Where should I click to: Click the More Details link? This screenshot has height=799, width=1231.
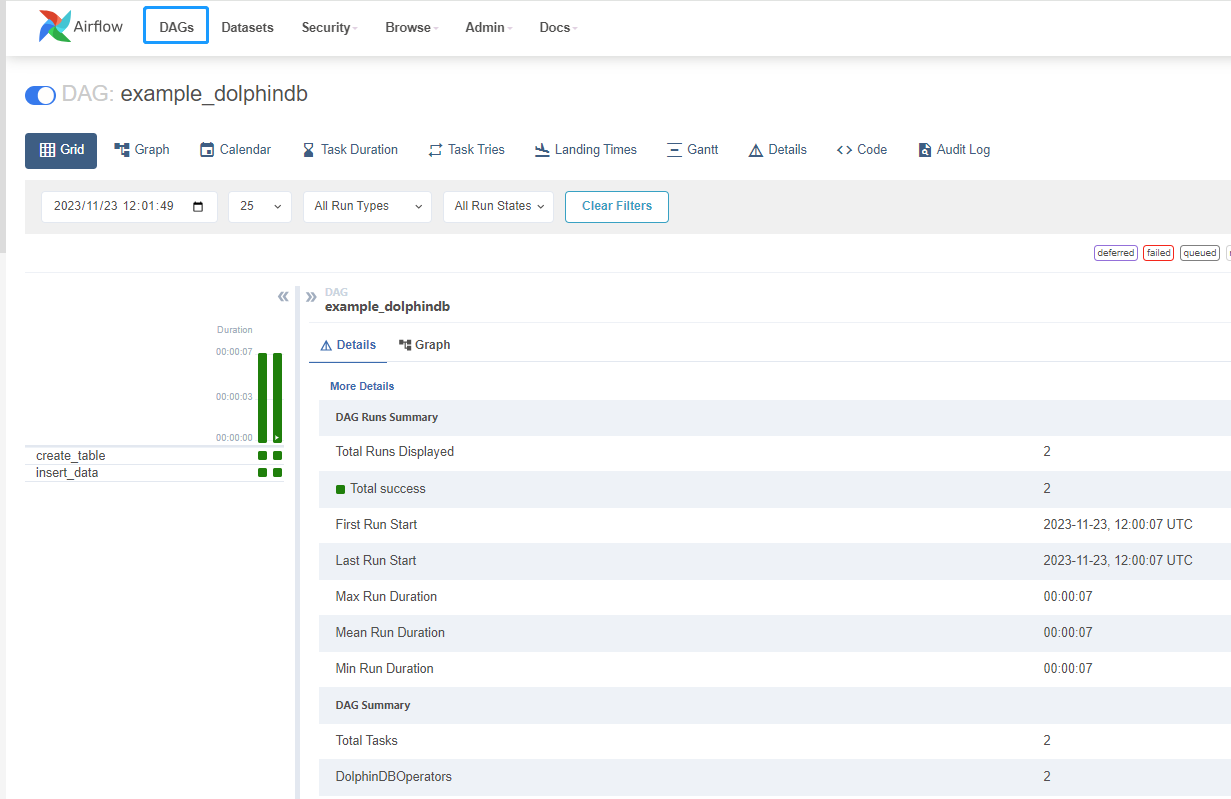362,386
